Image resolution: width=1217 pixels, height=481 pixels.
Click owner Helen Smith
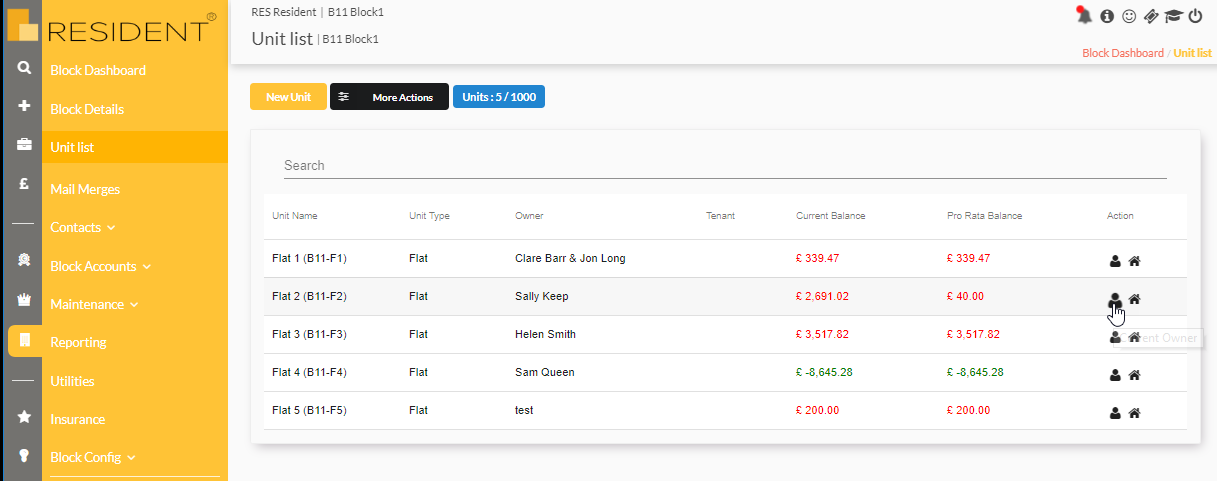pos(545,334)
